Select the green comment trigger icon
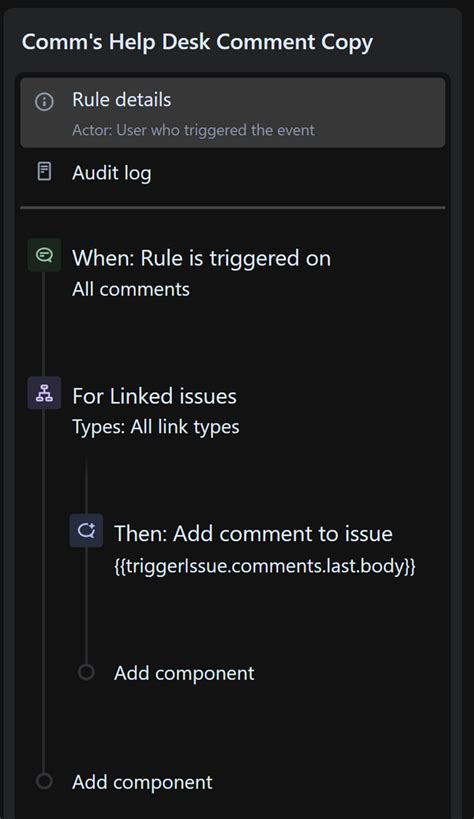This screenshot has width=474, height=819. [44, 255]
